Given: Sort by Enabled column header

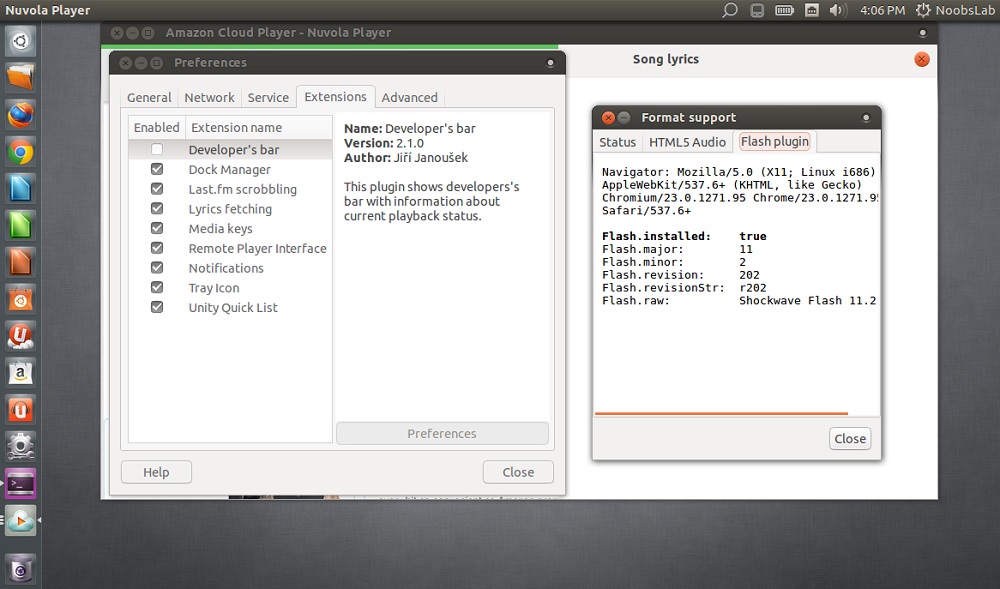Looking at the screenshot, I should click(x=157, y=127).
